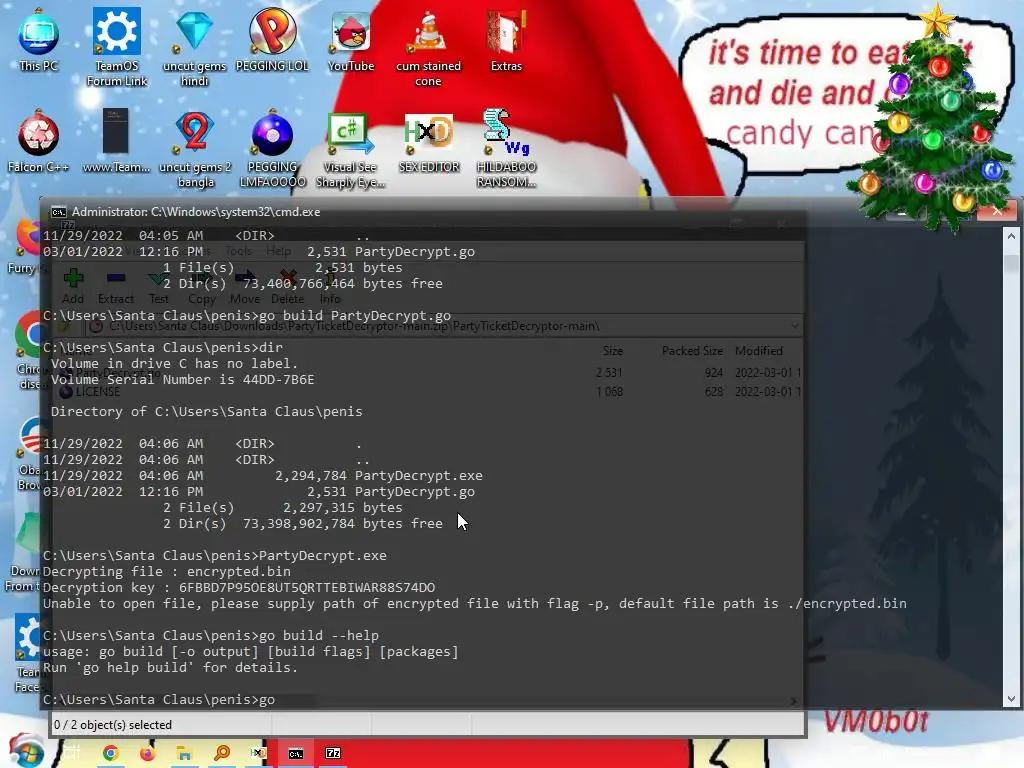Open the Windows Start button
1024x768 pixels.
(26, 751)
